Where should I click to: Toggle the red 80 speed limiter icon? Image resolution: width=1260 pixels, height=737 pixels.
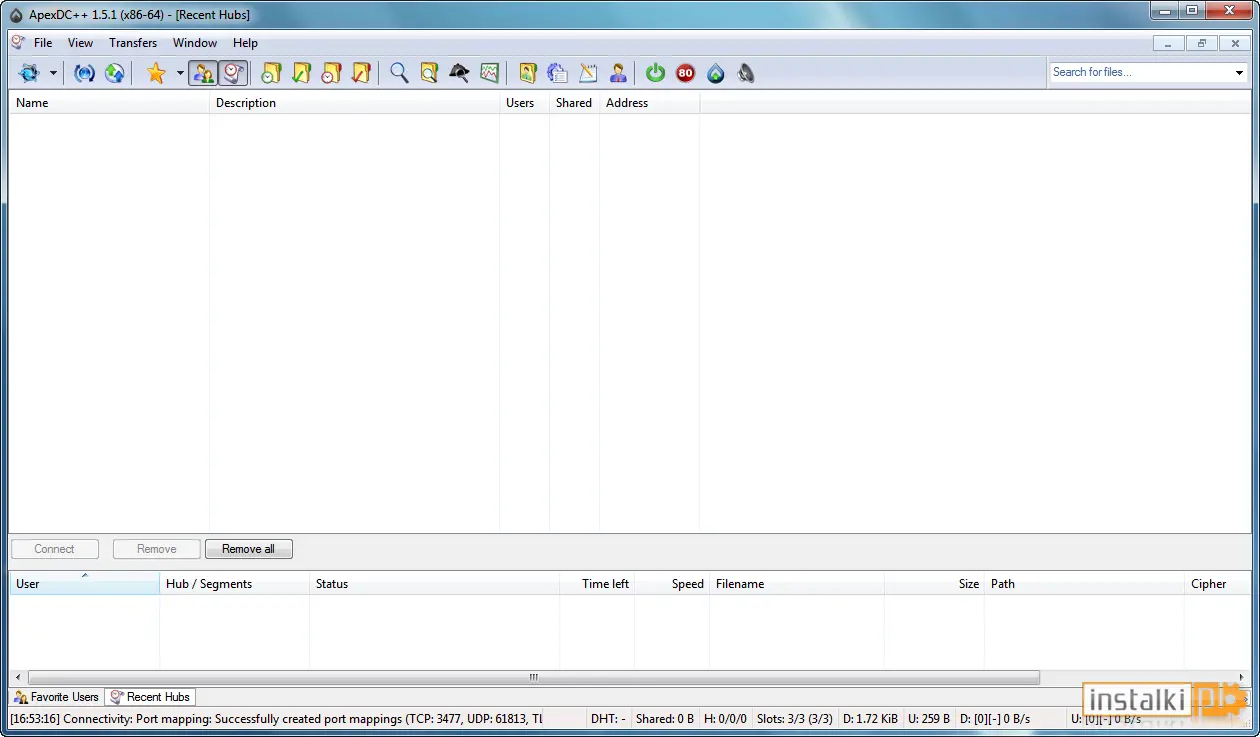click(x=685, y=73)
